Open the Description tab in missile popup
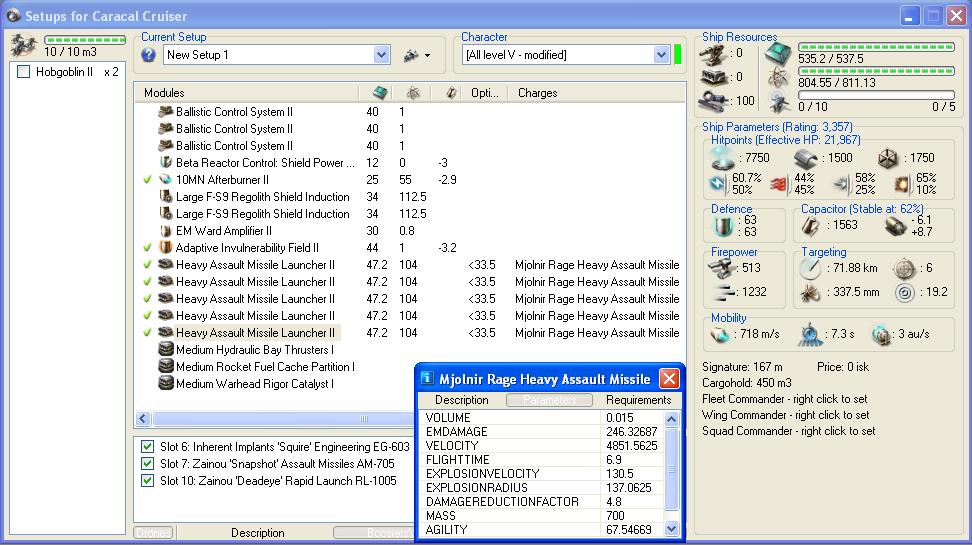The height and width of the screenshot is (545, 972). coord(462,400)
